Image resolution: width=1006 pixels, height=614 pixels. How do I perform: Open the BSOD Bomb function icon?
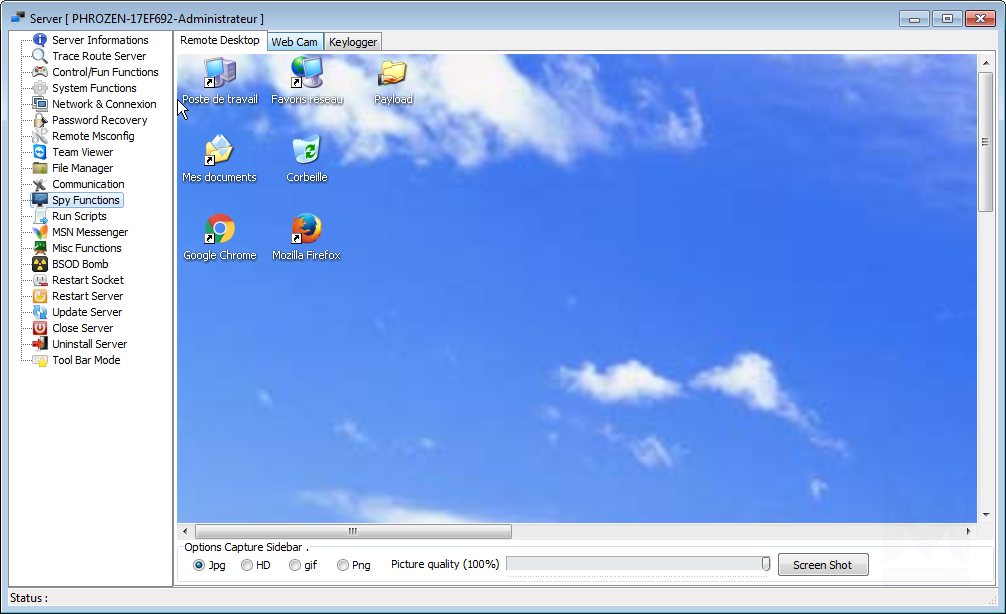coord(40,264)
